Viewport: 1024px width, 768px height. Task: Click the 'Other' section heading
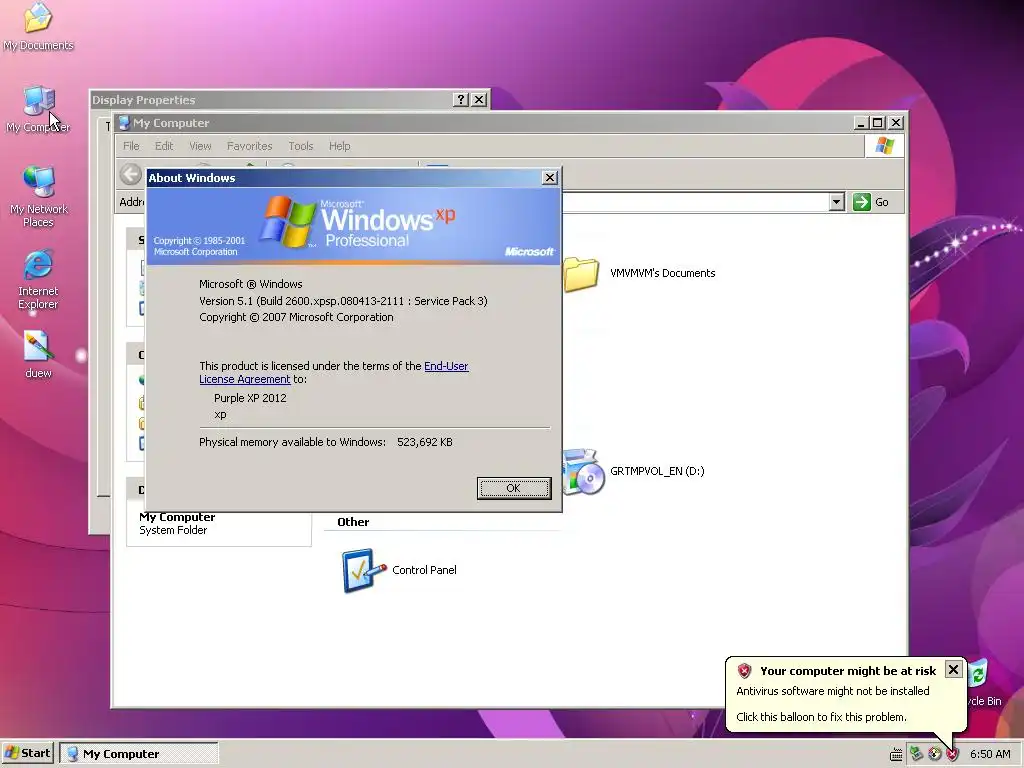pyautogui.click(x=353, y=522)
